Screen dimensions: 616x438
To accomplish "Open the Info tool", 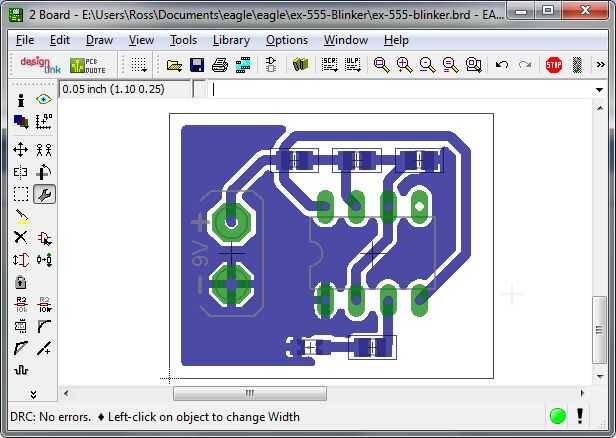I will click(x=21, y=100).
